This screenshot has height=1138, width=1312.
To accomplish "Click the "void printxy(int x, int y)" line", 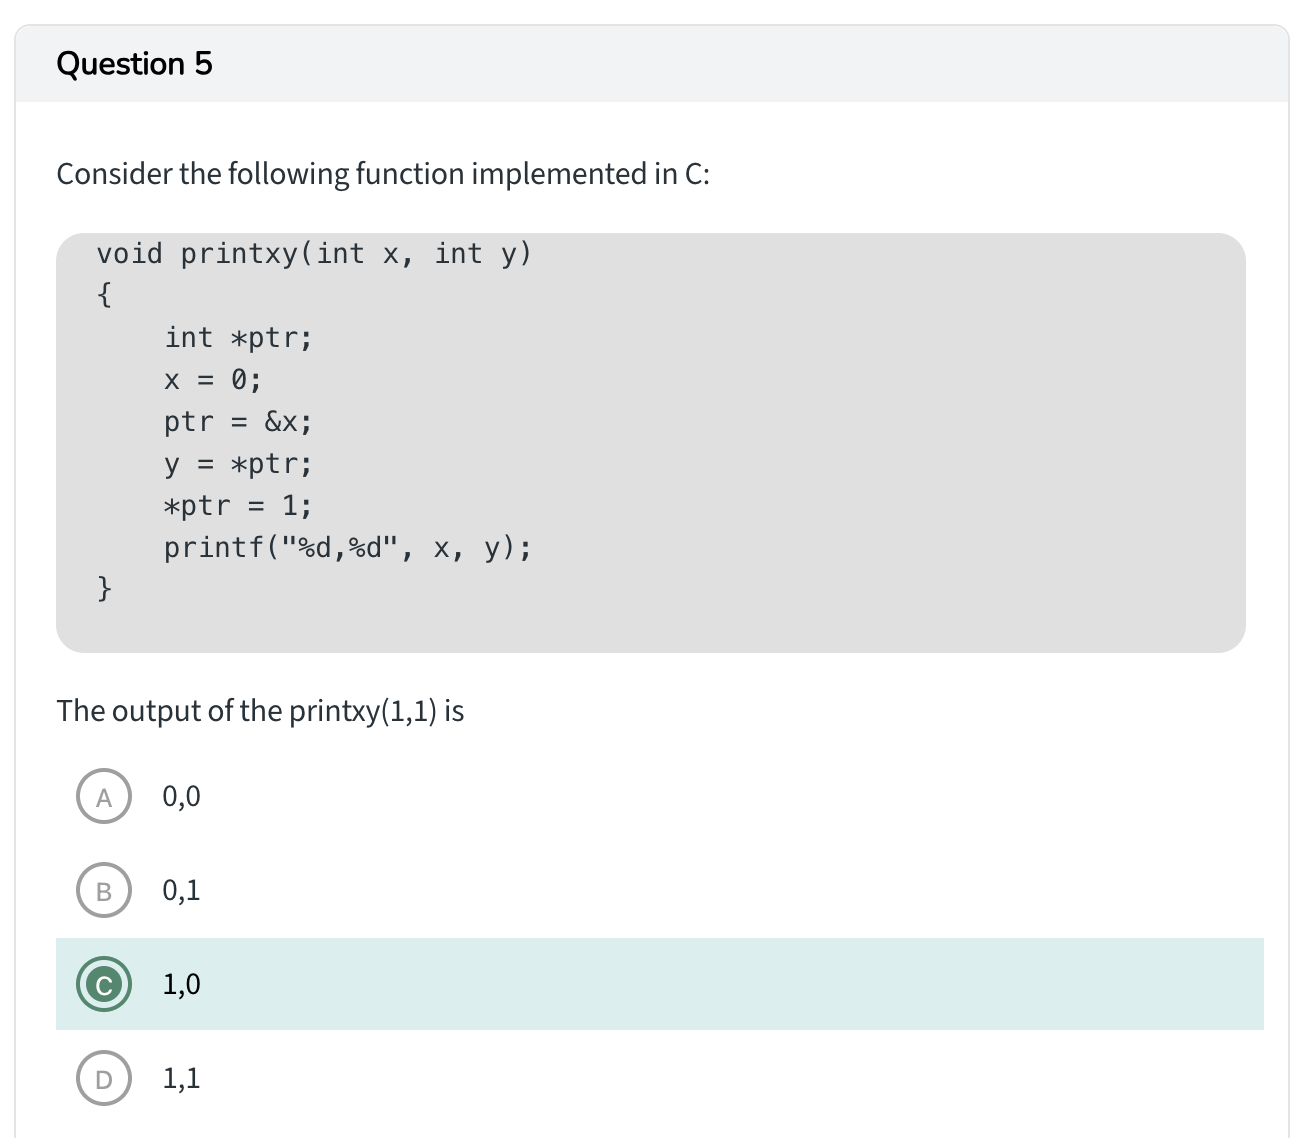I will [x=314, y=254].
